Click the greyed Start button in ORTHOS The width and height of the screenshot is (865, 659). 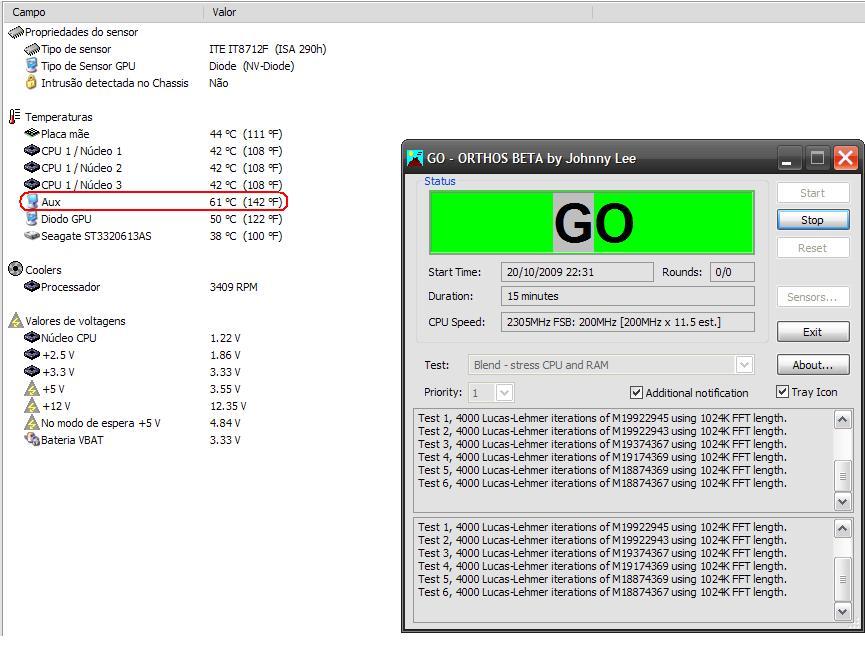click(x=813, y=193)
